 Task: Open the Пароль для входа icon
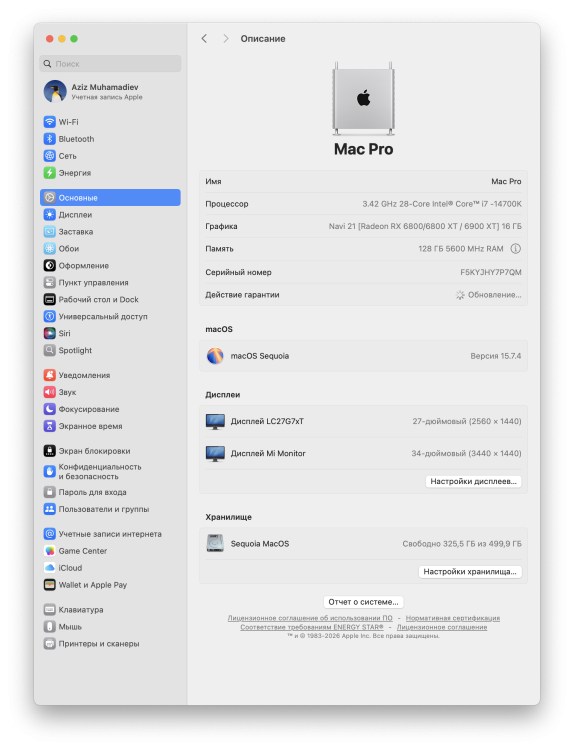coord(50,492)
